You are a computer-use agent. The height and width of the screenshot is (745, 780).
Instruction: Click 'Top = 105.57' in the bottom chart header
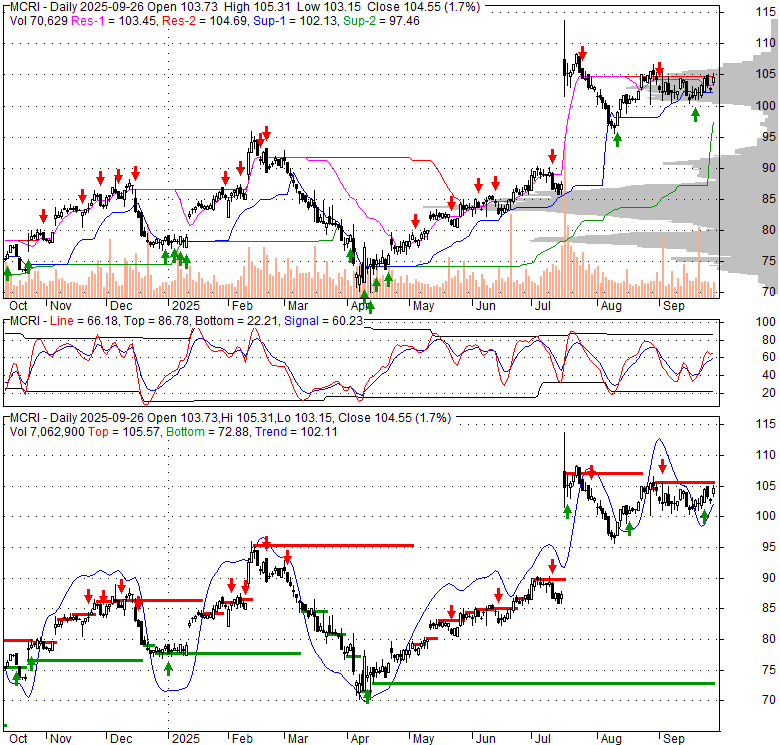[x=124, y=432]
